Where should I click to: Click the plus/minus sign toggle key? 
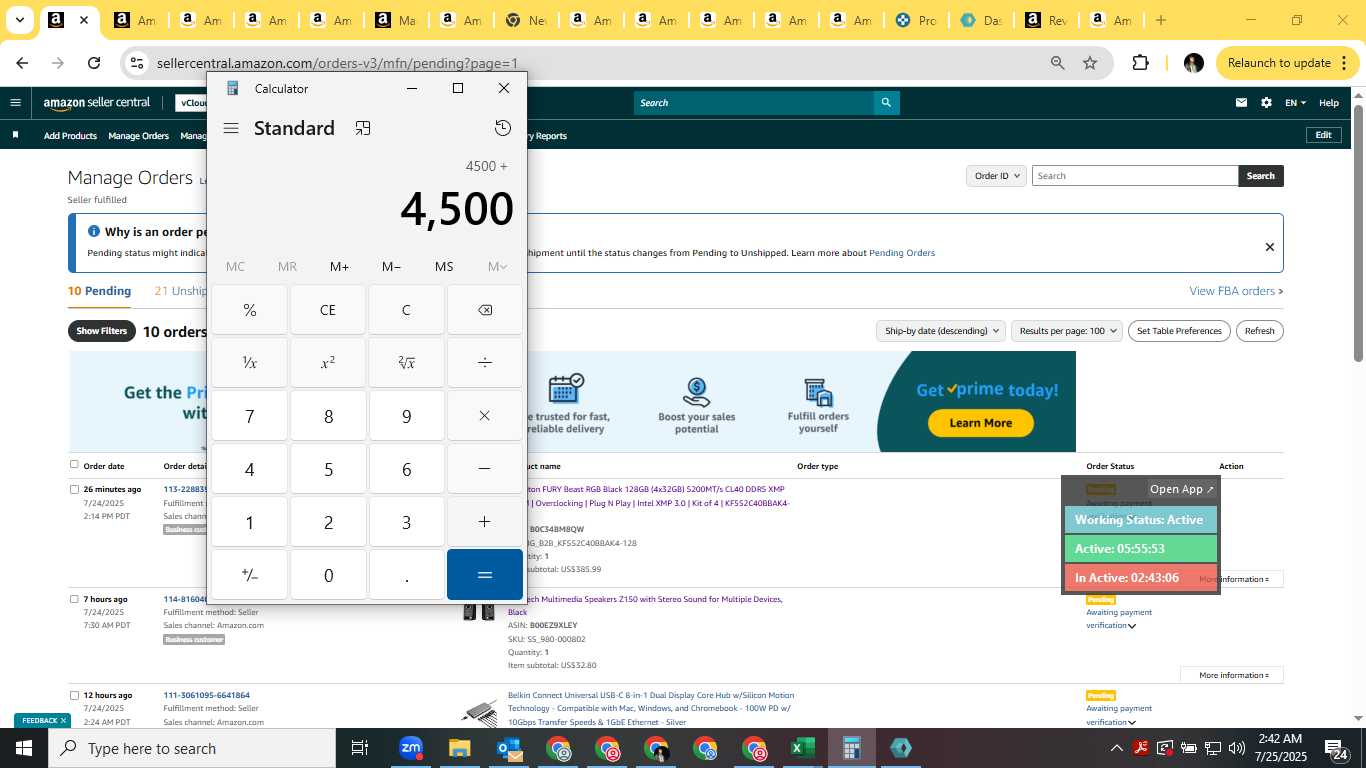click(x=250, y=575)
